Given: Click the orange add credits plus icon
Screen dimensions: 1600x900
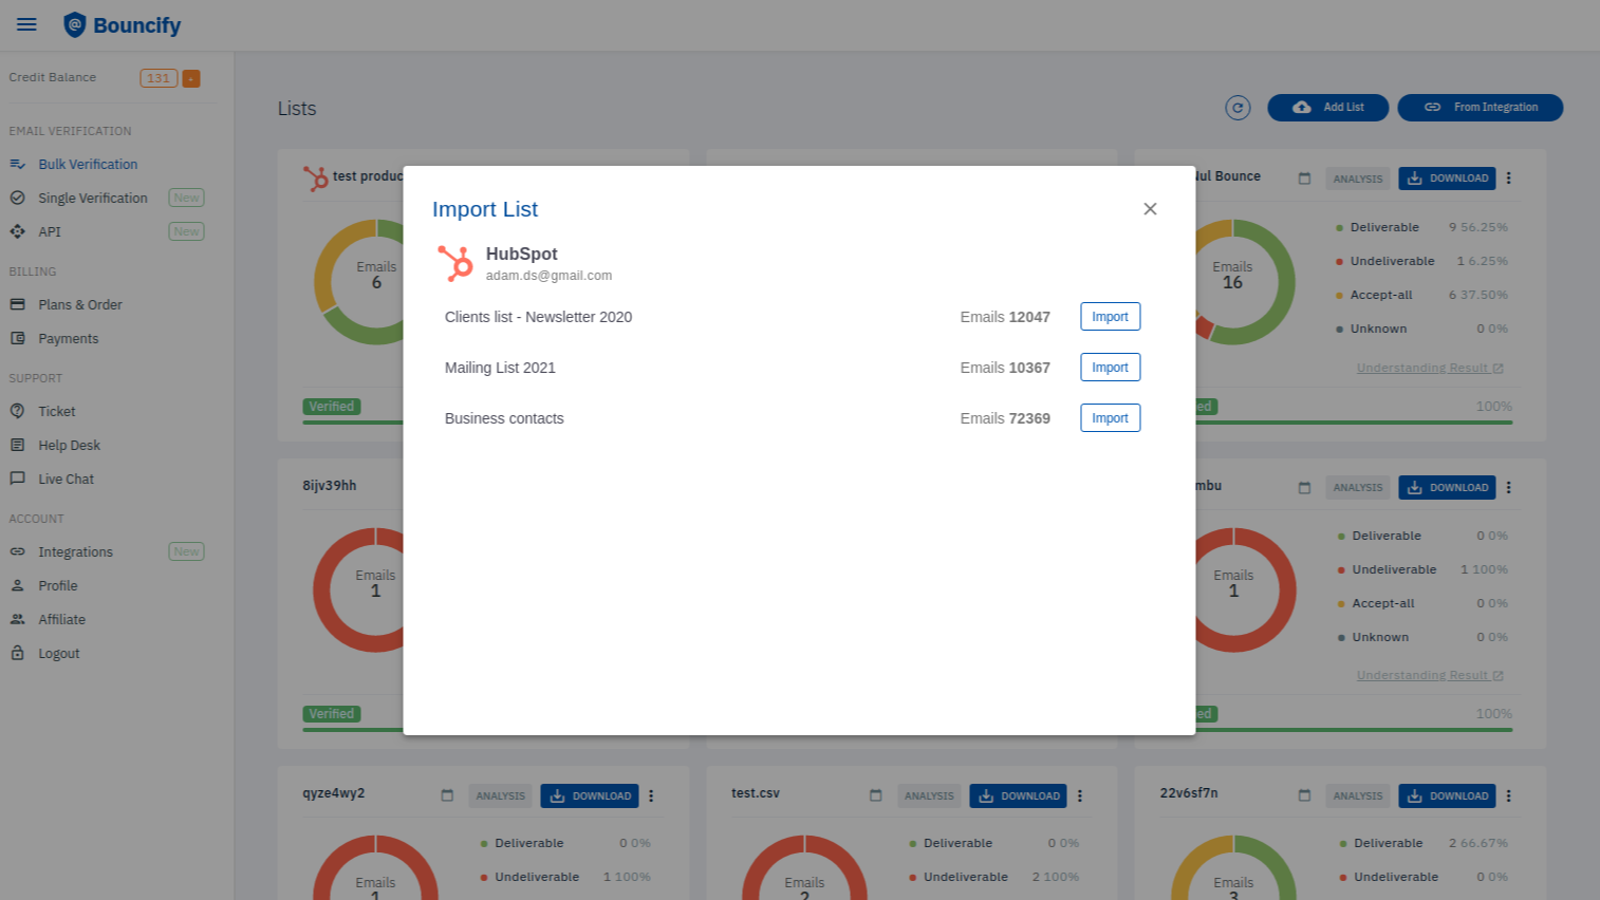Looking at the screenshot, I should (191, 78).
